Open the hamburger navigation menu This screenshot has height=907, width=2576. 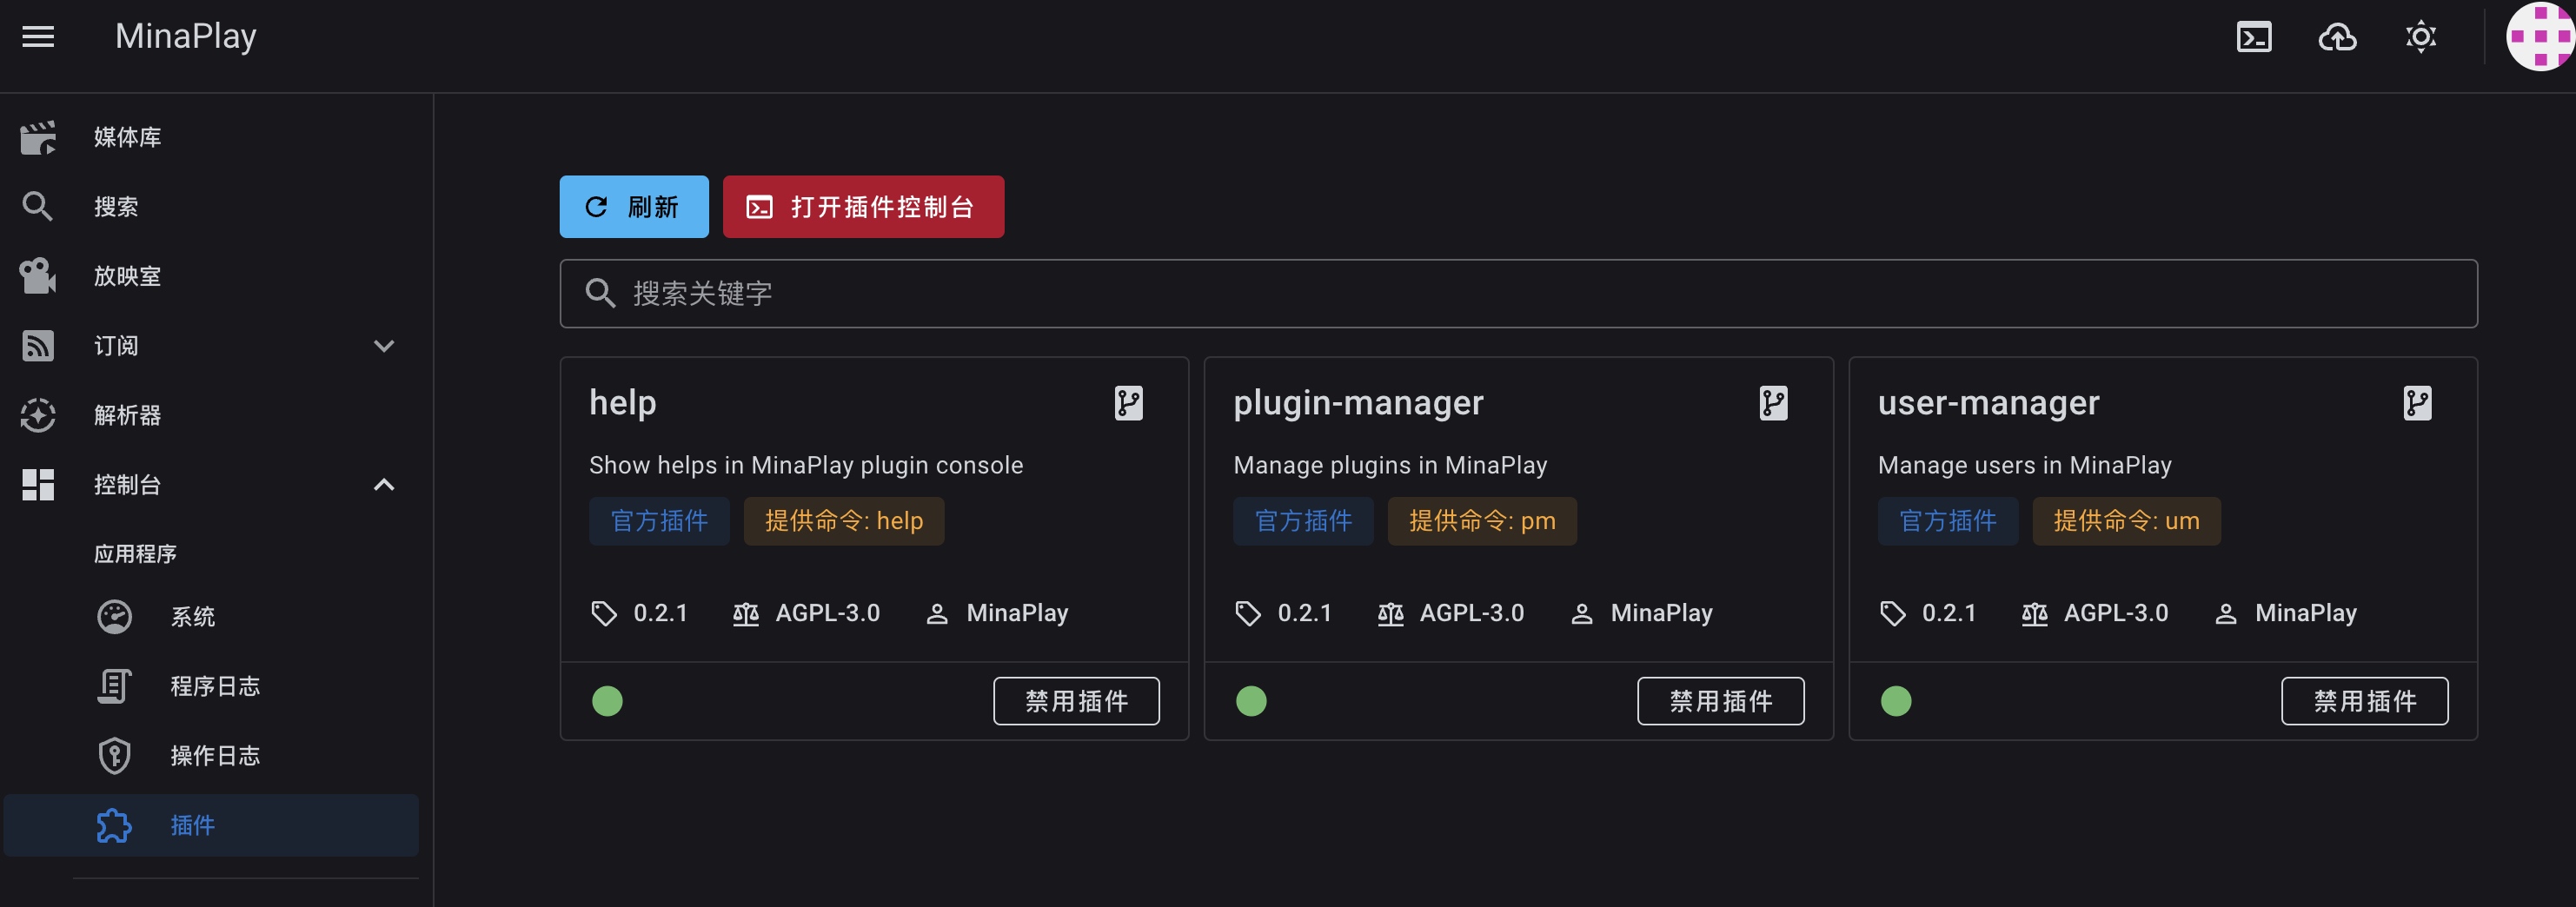point(38,37)
